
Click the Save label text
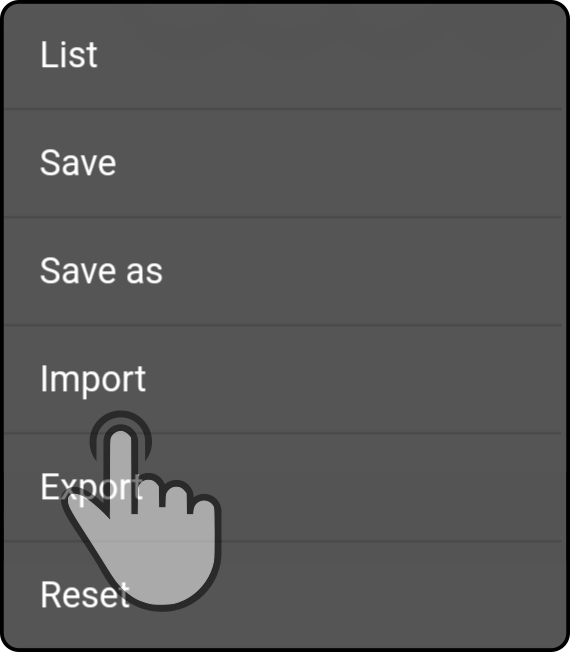coord(78,163)
